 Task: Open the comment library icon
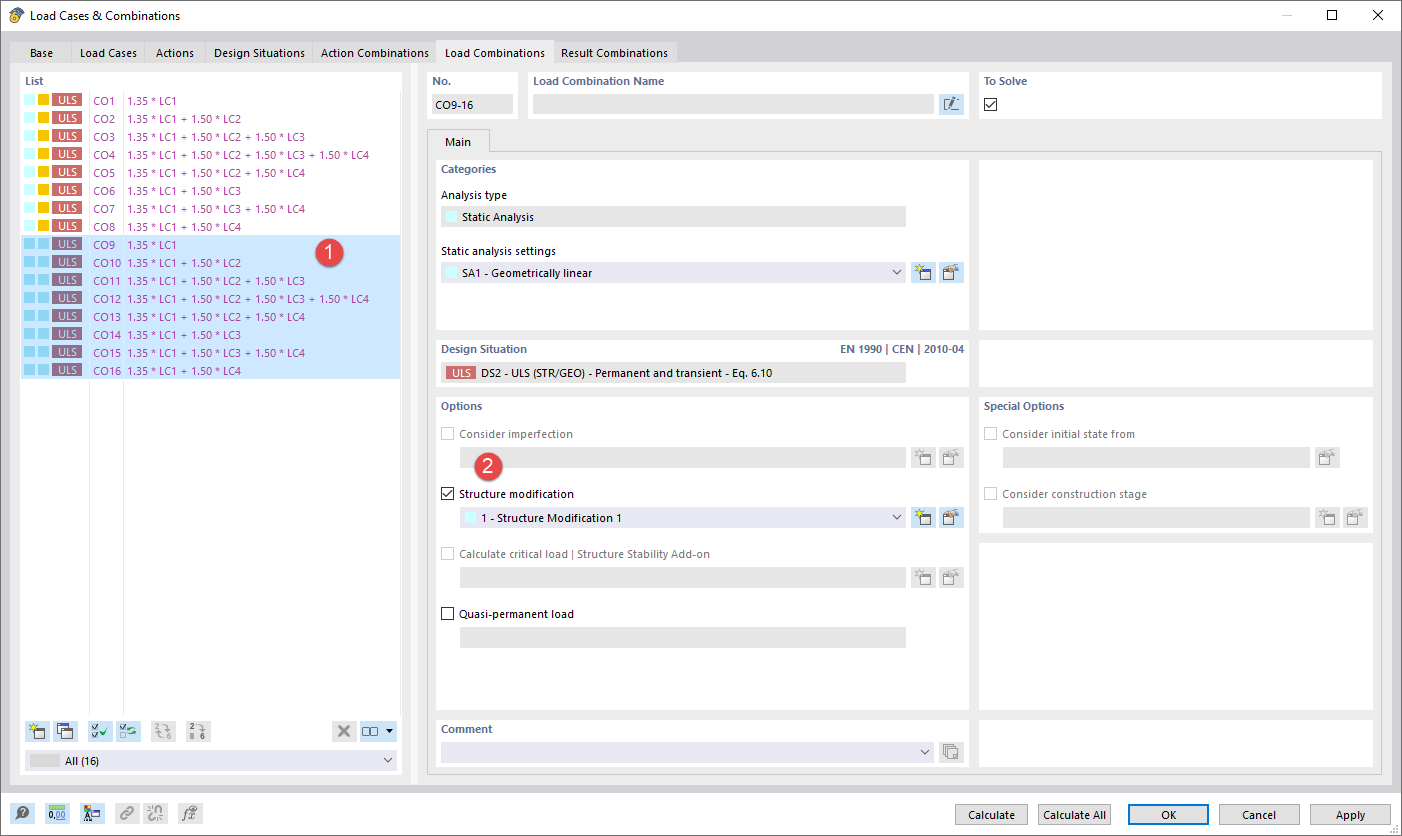[x=951, y=752]
